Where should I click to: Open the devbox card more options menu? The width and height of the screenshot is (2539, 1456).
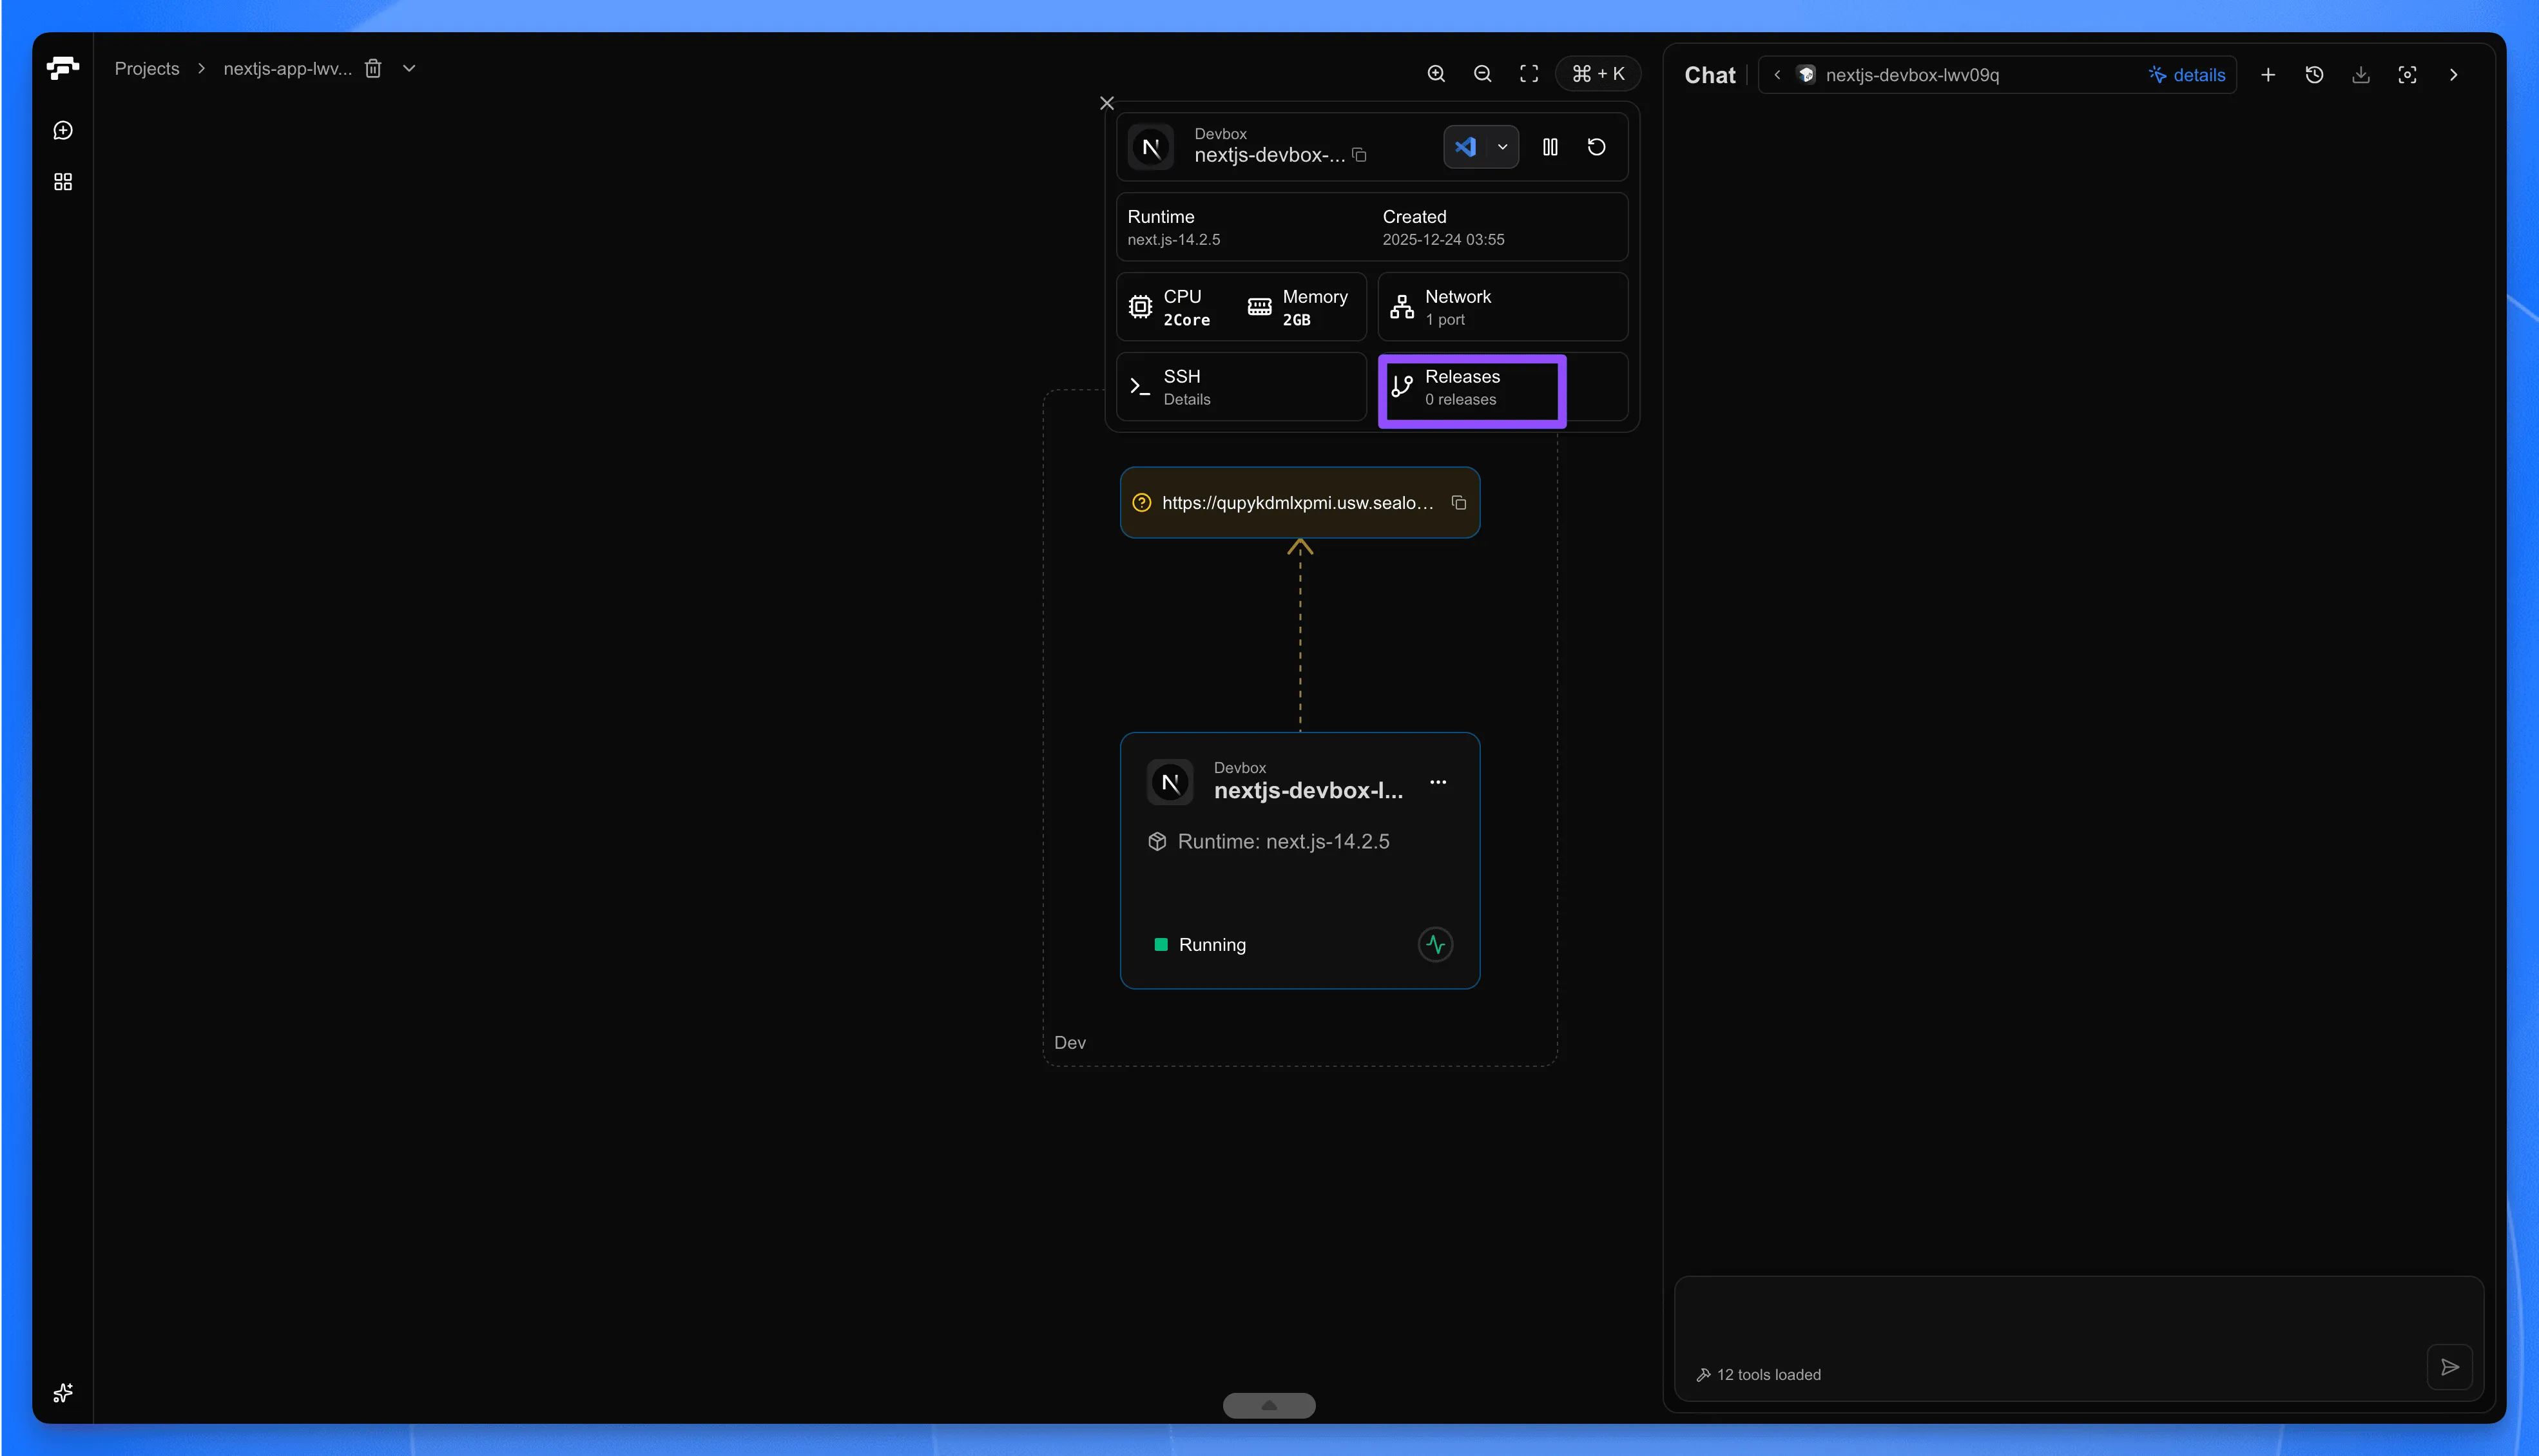1438,782
